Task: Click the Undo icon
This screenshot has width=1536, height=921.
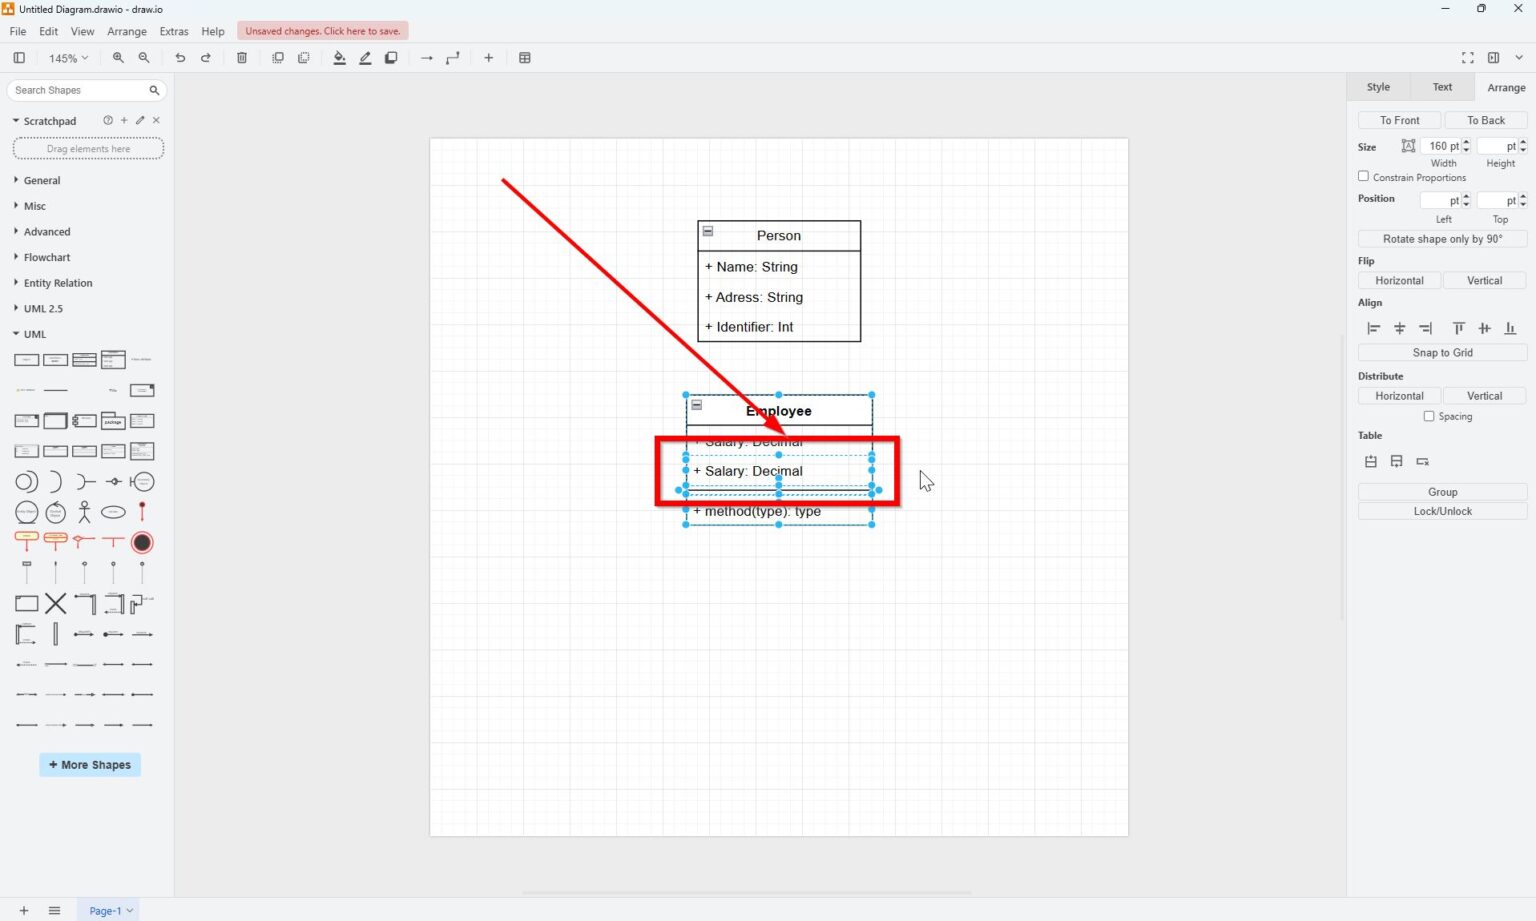Action: click(180, 57)
